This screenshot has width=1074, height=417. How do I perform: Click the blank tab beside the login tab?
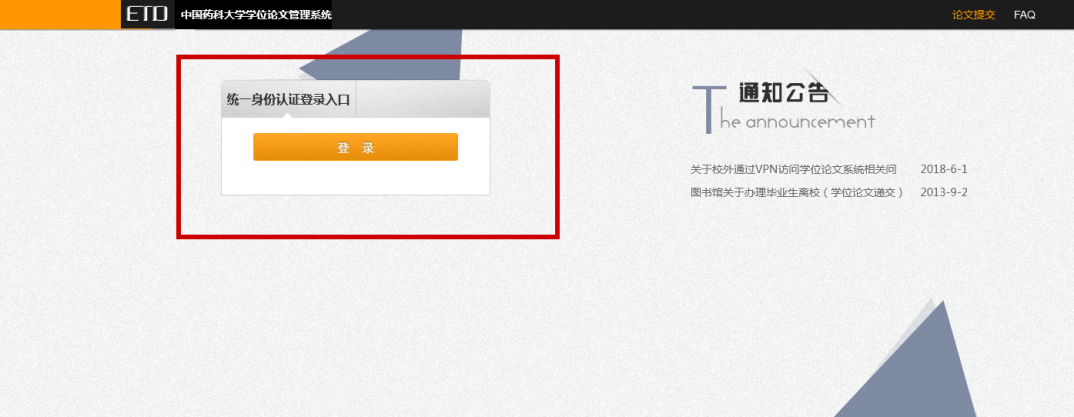click(x=422, y=99)
